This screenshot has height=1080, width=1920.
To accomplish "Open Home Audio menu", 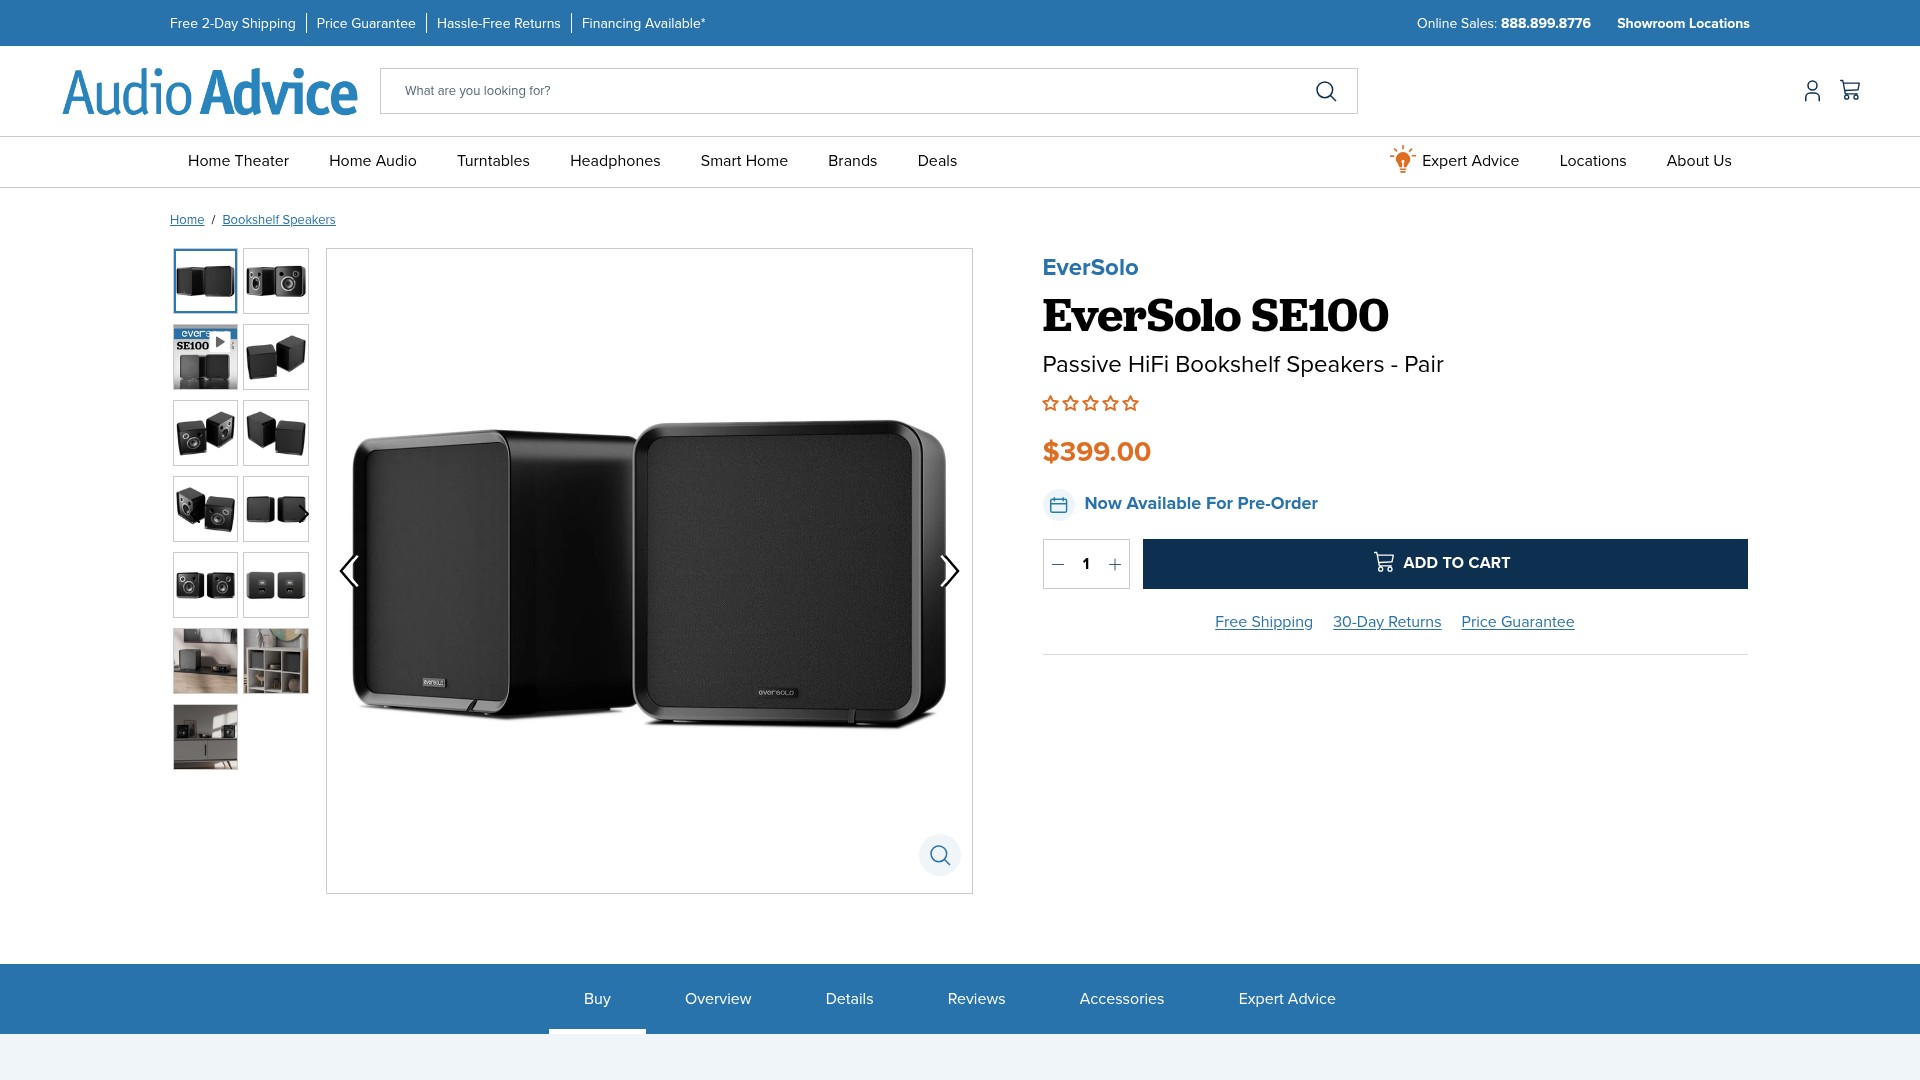I will click(373, 161).
